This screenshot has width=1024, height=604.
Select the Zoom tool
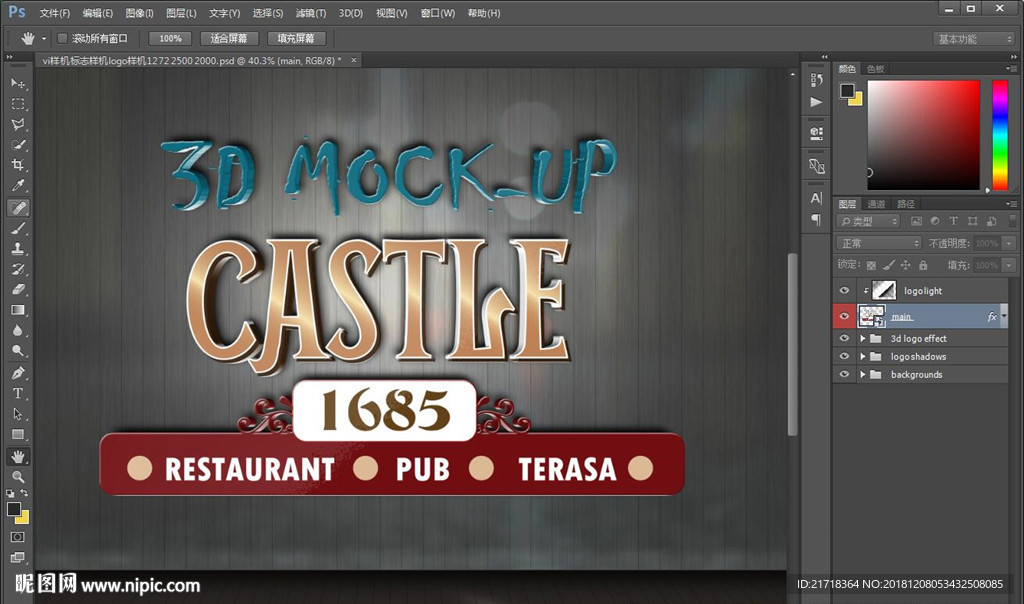pyautogui.click(x=18, y=477)
